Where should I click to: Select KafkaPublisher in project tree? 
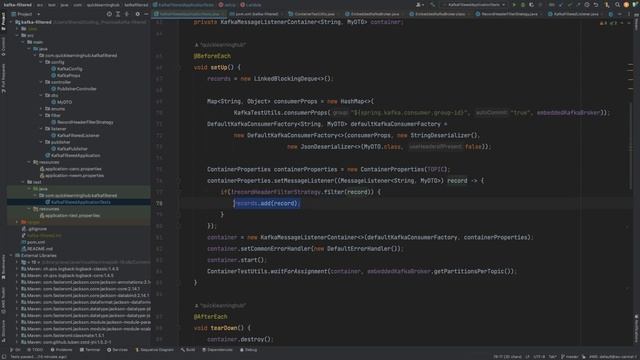click(x=72, y=149)
